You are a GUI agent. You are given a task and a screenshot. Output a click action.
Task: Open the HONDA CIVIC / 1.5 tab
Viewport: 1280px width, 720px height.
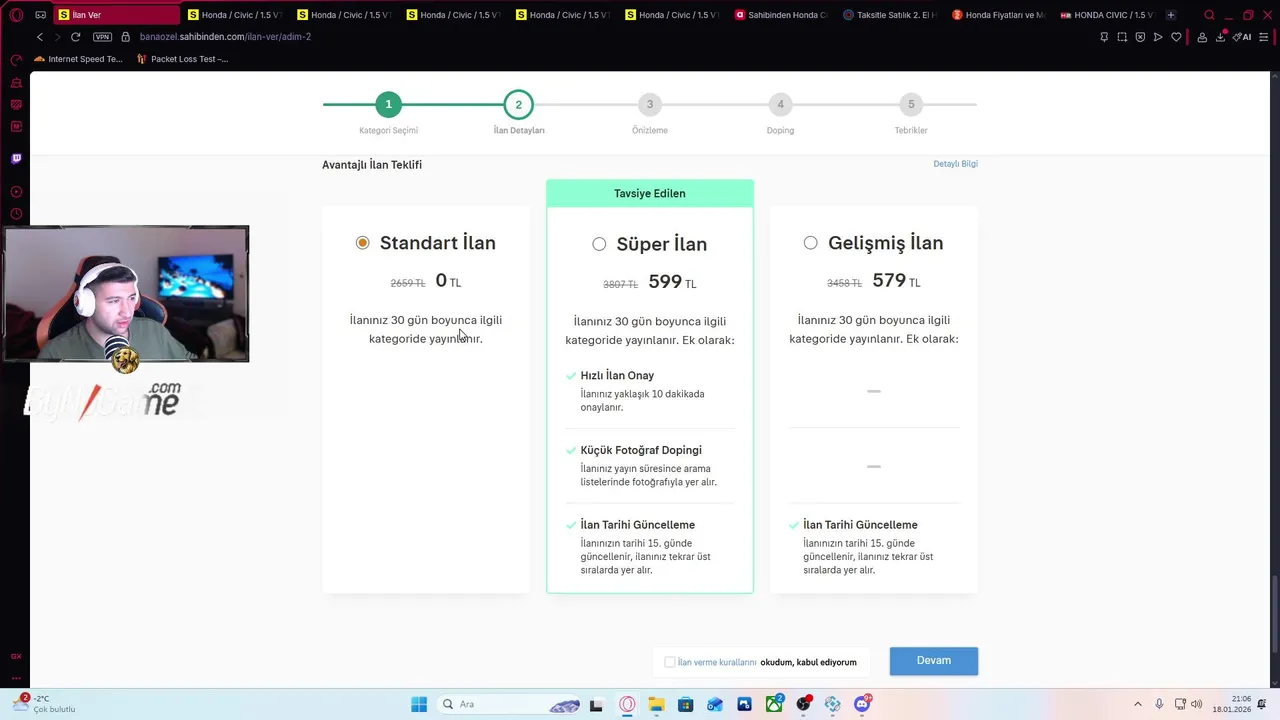1108,15
